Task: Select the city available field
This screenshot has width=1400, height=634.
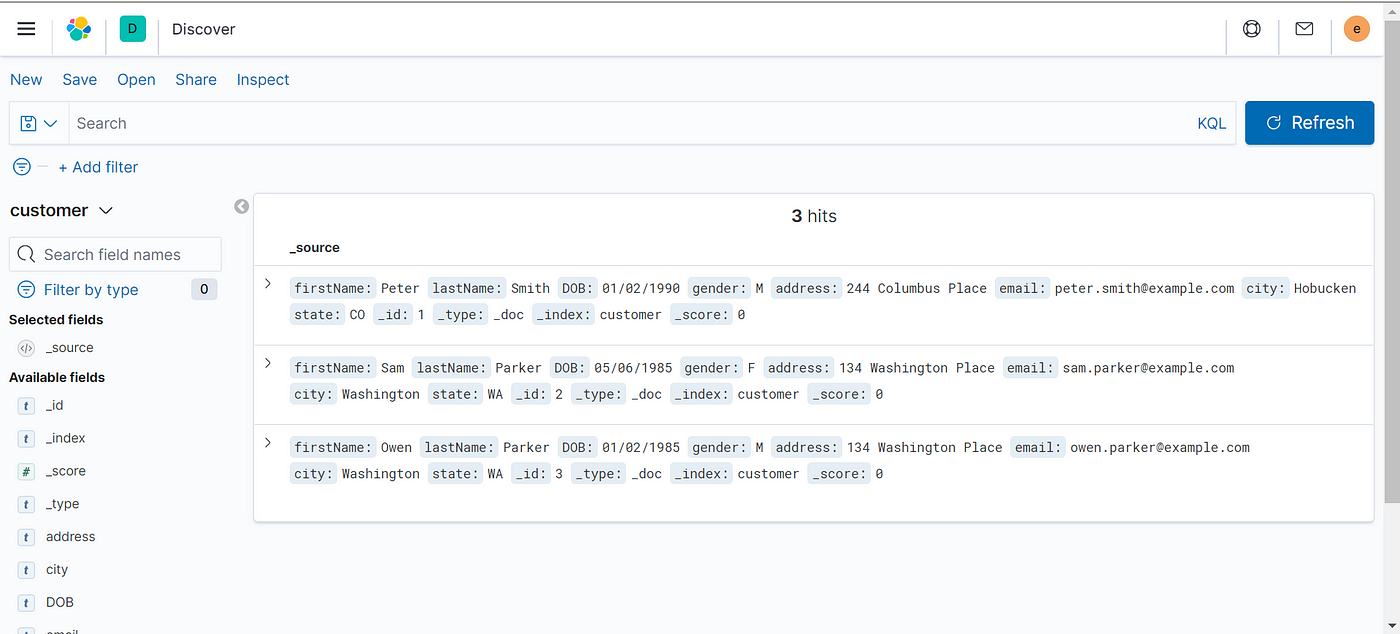Action: [57, 570]
